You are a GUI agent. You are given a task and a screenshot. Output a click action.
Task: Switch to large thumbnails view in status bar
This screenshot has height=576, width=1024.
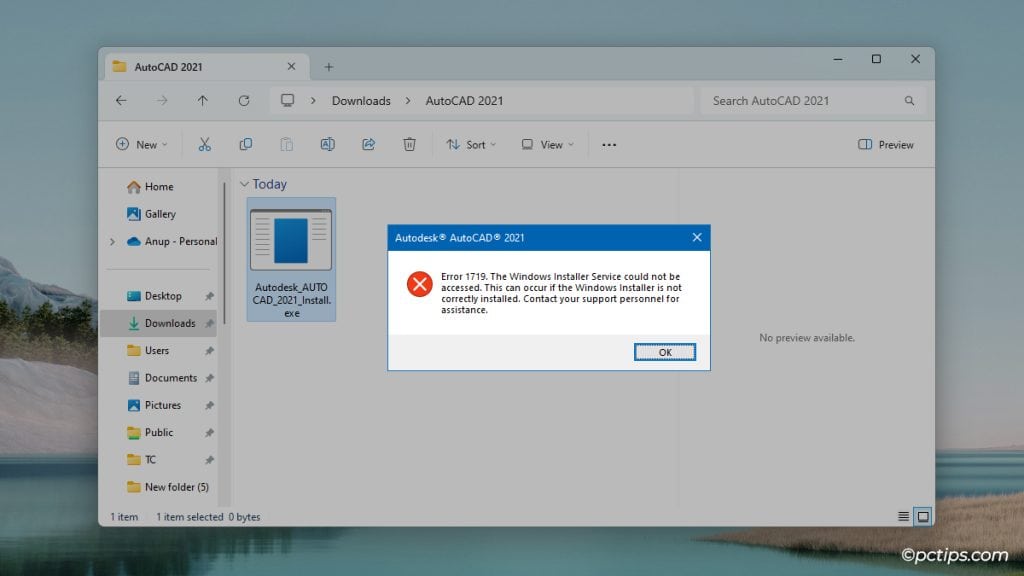pyautogui.click(x=921, y=516)
